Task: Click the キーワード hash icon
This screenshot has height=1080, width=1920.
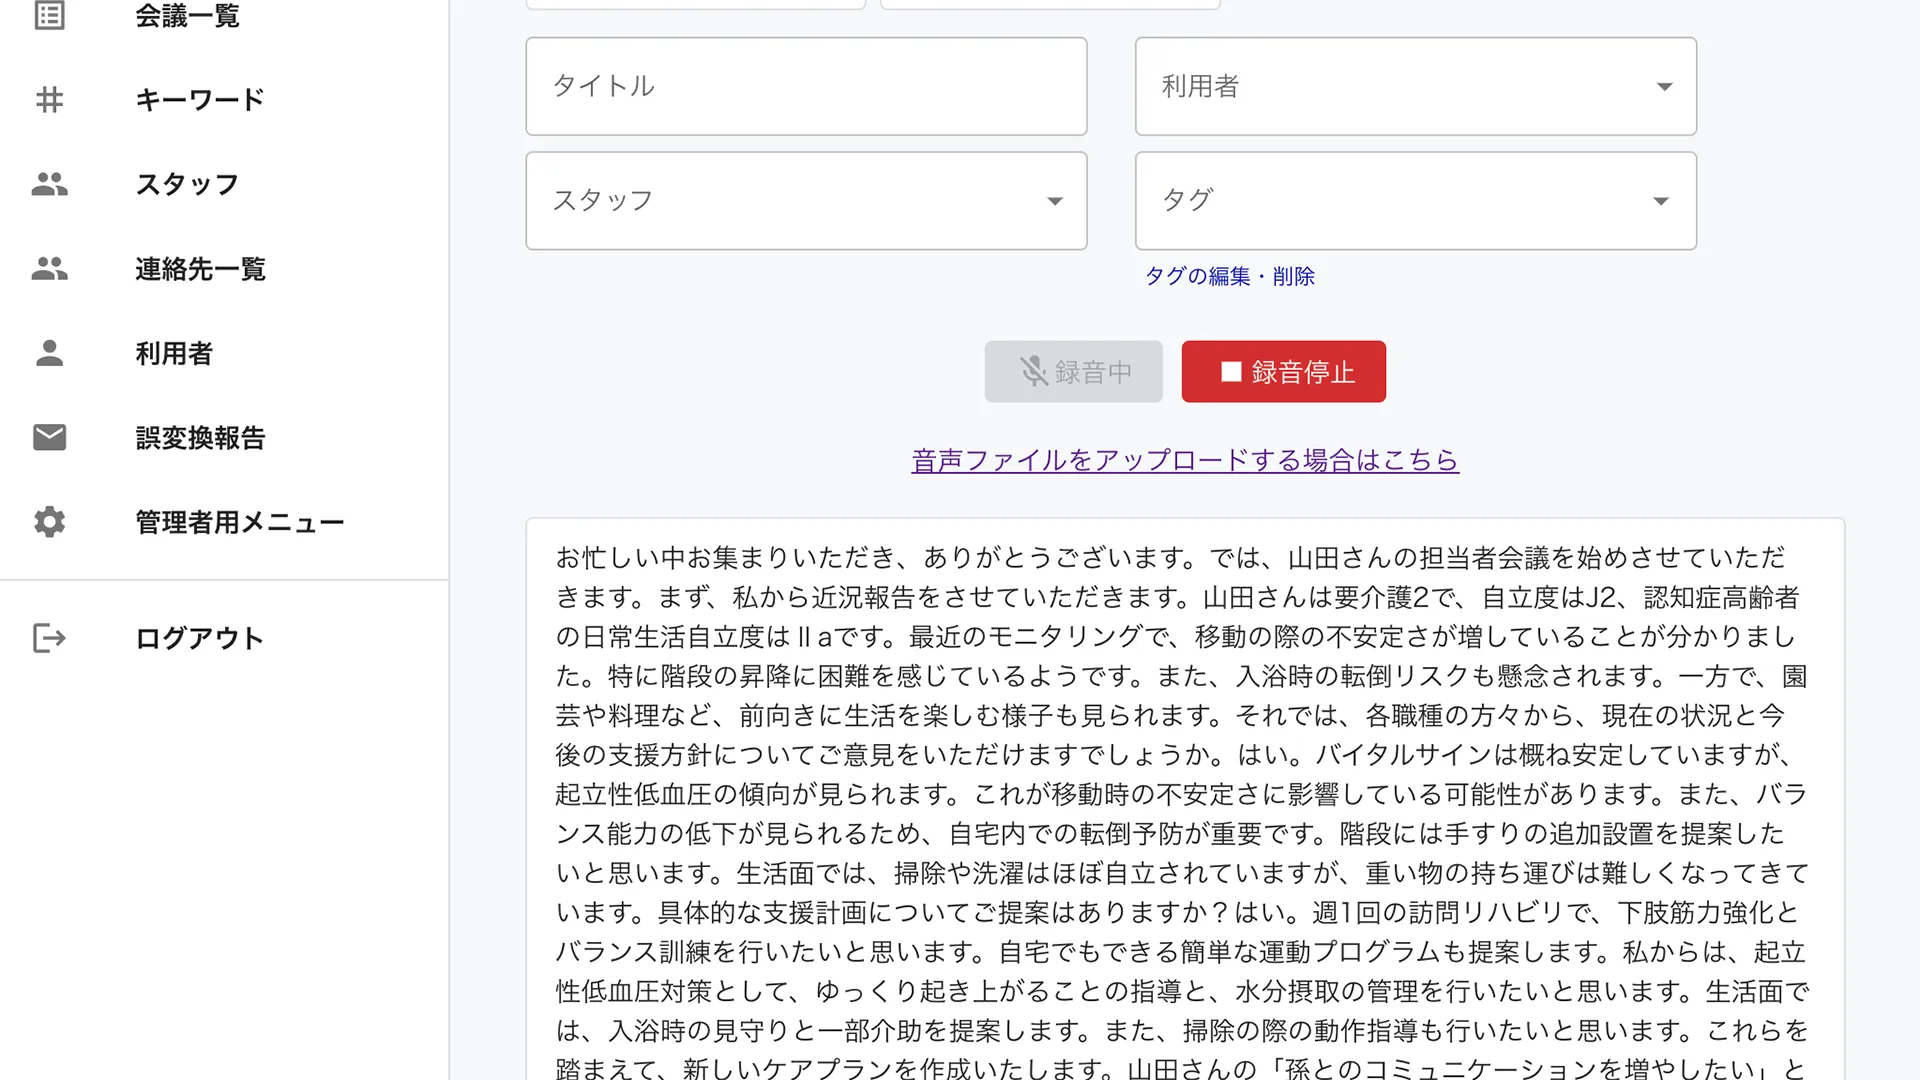Action: point(49,99)
